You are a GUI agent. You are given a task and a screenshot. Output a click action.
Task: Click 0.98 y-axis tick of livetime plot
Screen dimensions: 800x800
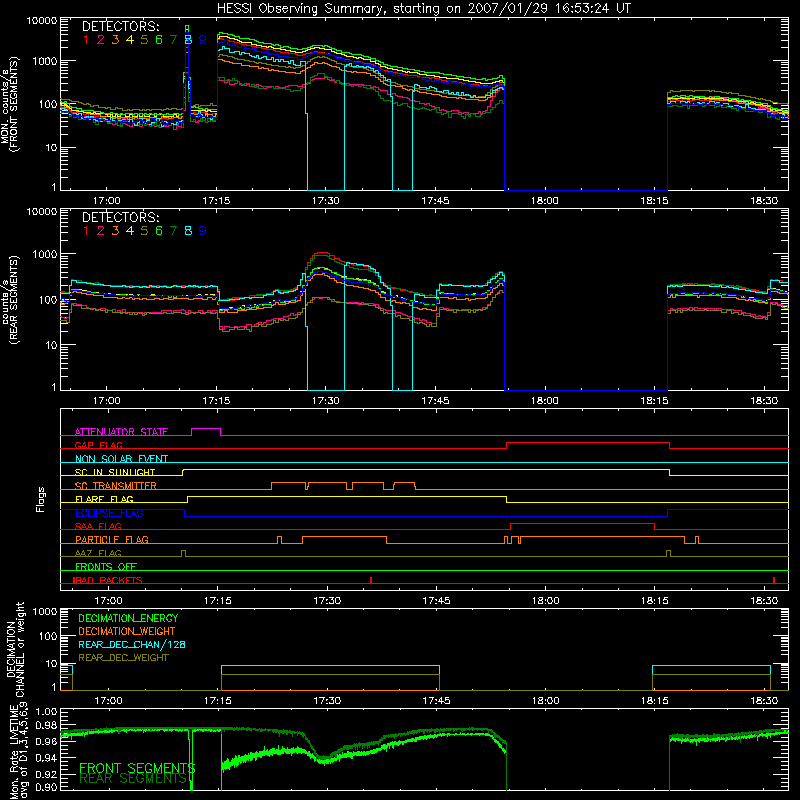pyautogui.click(x=47, y=725)
